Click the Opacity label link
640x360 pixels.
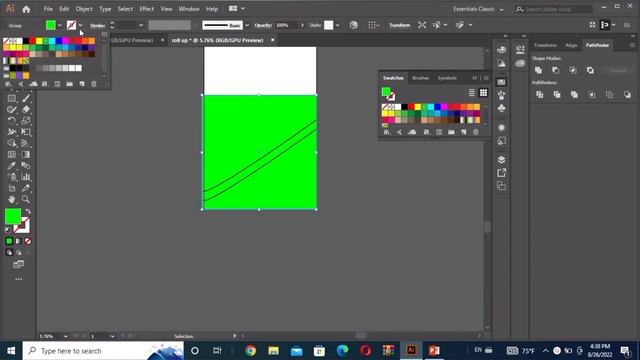[x=263, y=25]
